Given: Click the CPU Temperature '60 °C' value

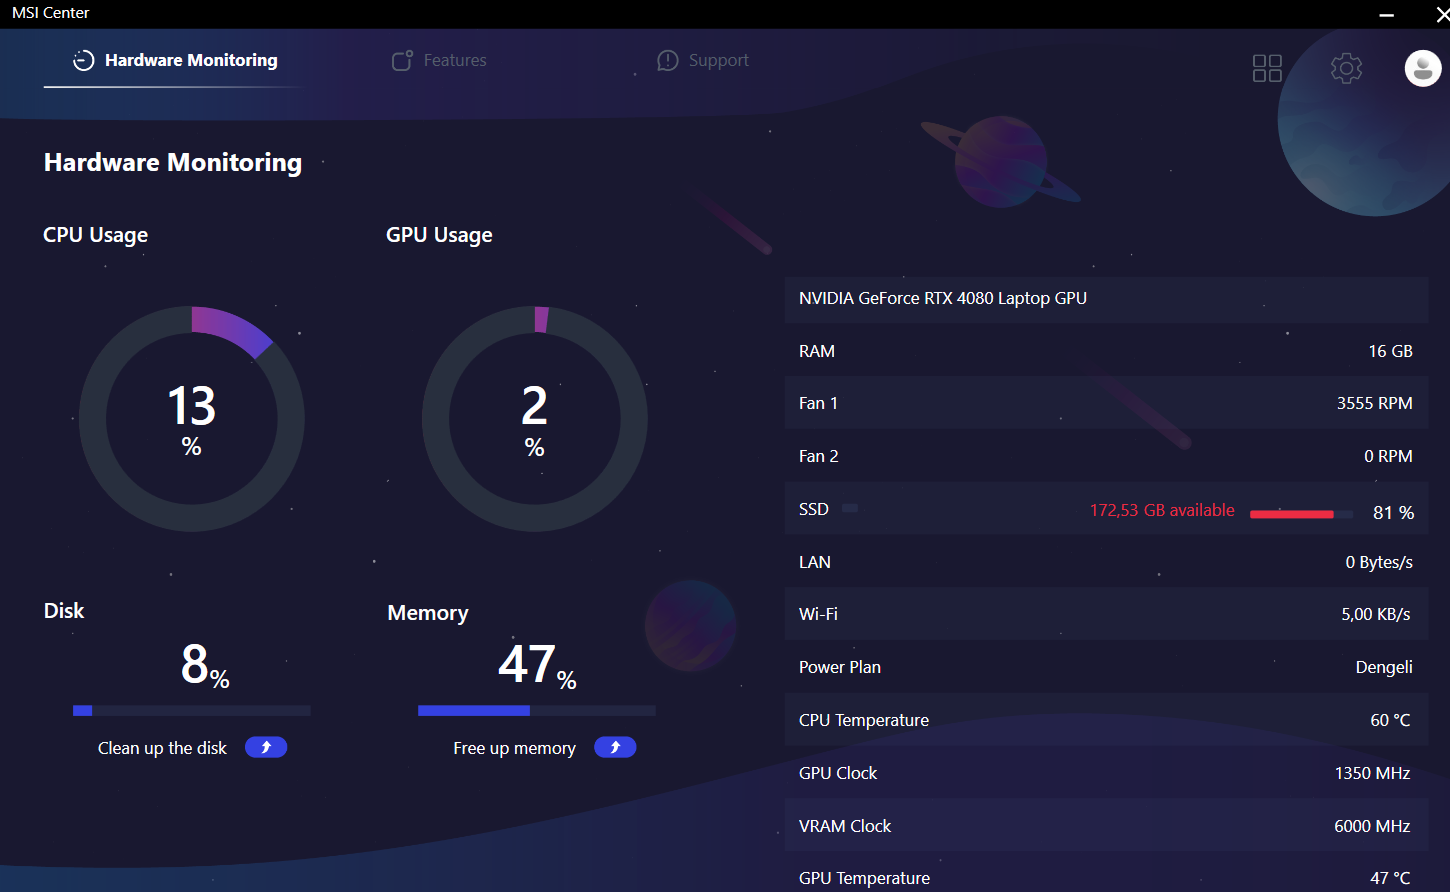Looking at the screenshot, I should pyautogui.click(x=1390, y=720).
